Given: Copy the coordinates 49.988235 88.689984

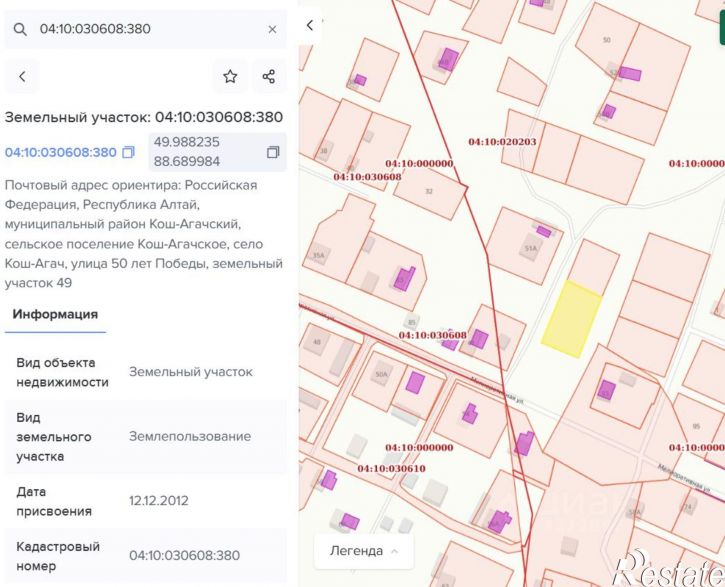Looking at the screenshot, I should tap(273, 152).
